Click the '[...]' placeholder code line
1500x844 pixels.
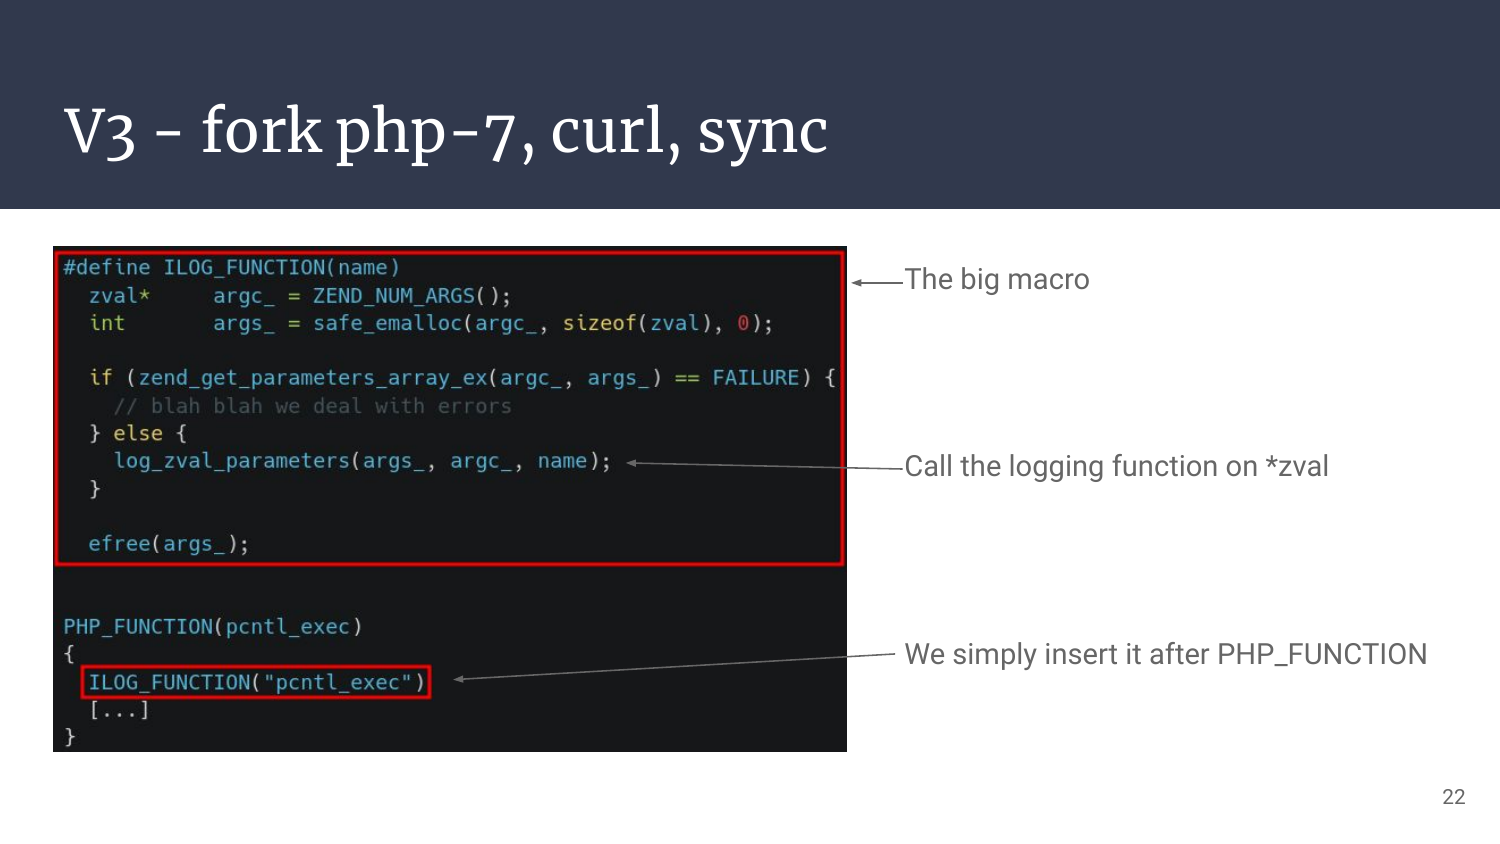(x=119, y=710)
